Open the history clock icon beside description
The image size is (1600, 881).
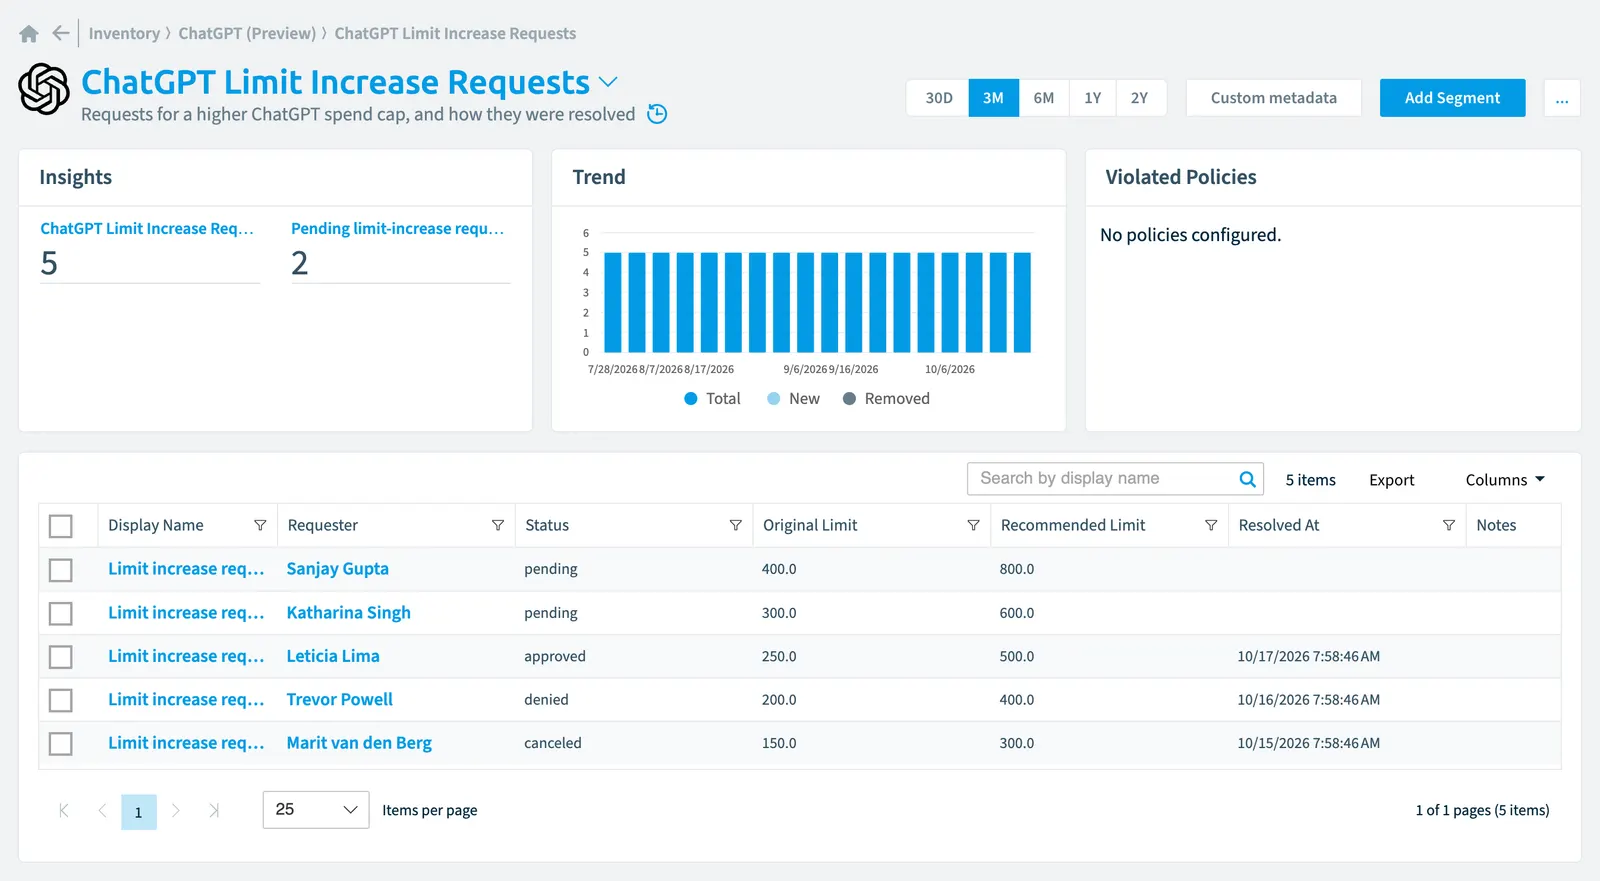[x=657, y=114]
